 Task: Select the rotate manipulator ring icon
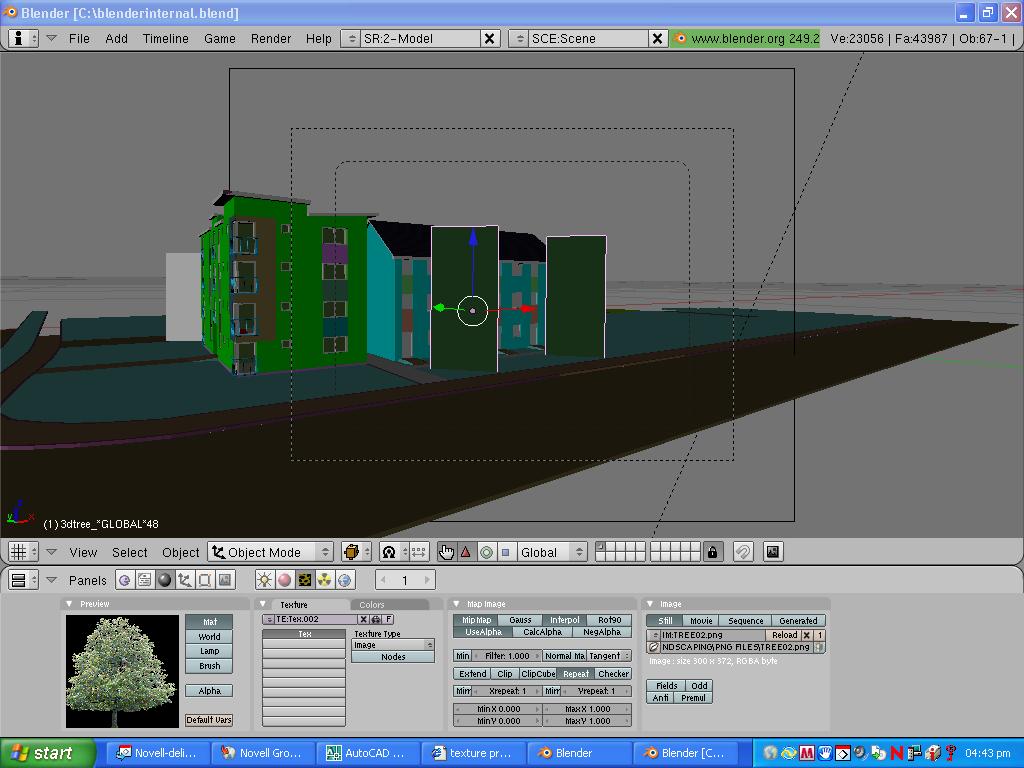tap(486, 552)
